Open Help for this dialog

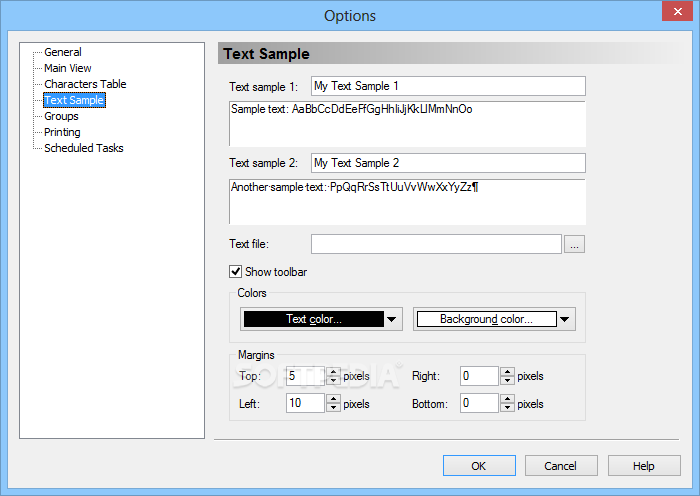point(644,466)
